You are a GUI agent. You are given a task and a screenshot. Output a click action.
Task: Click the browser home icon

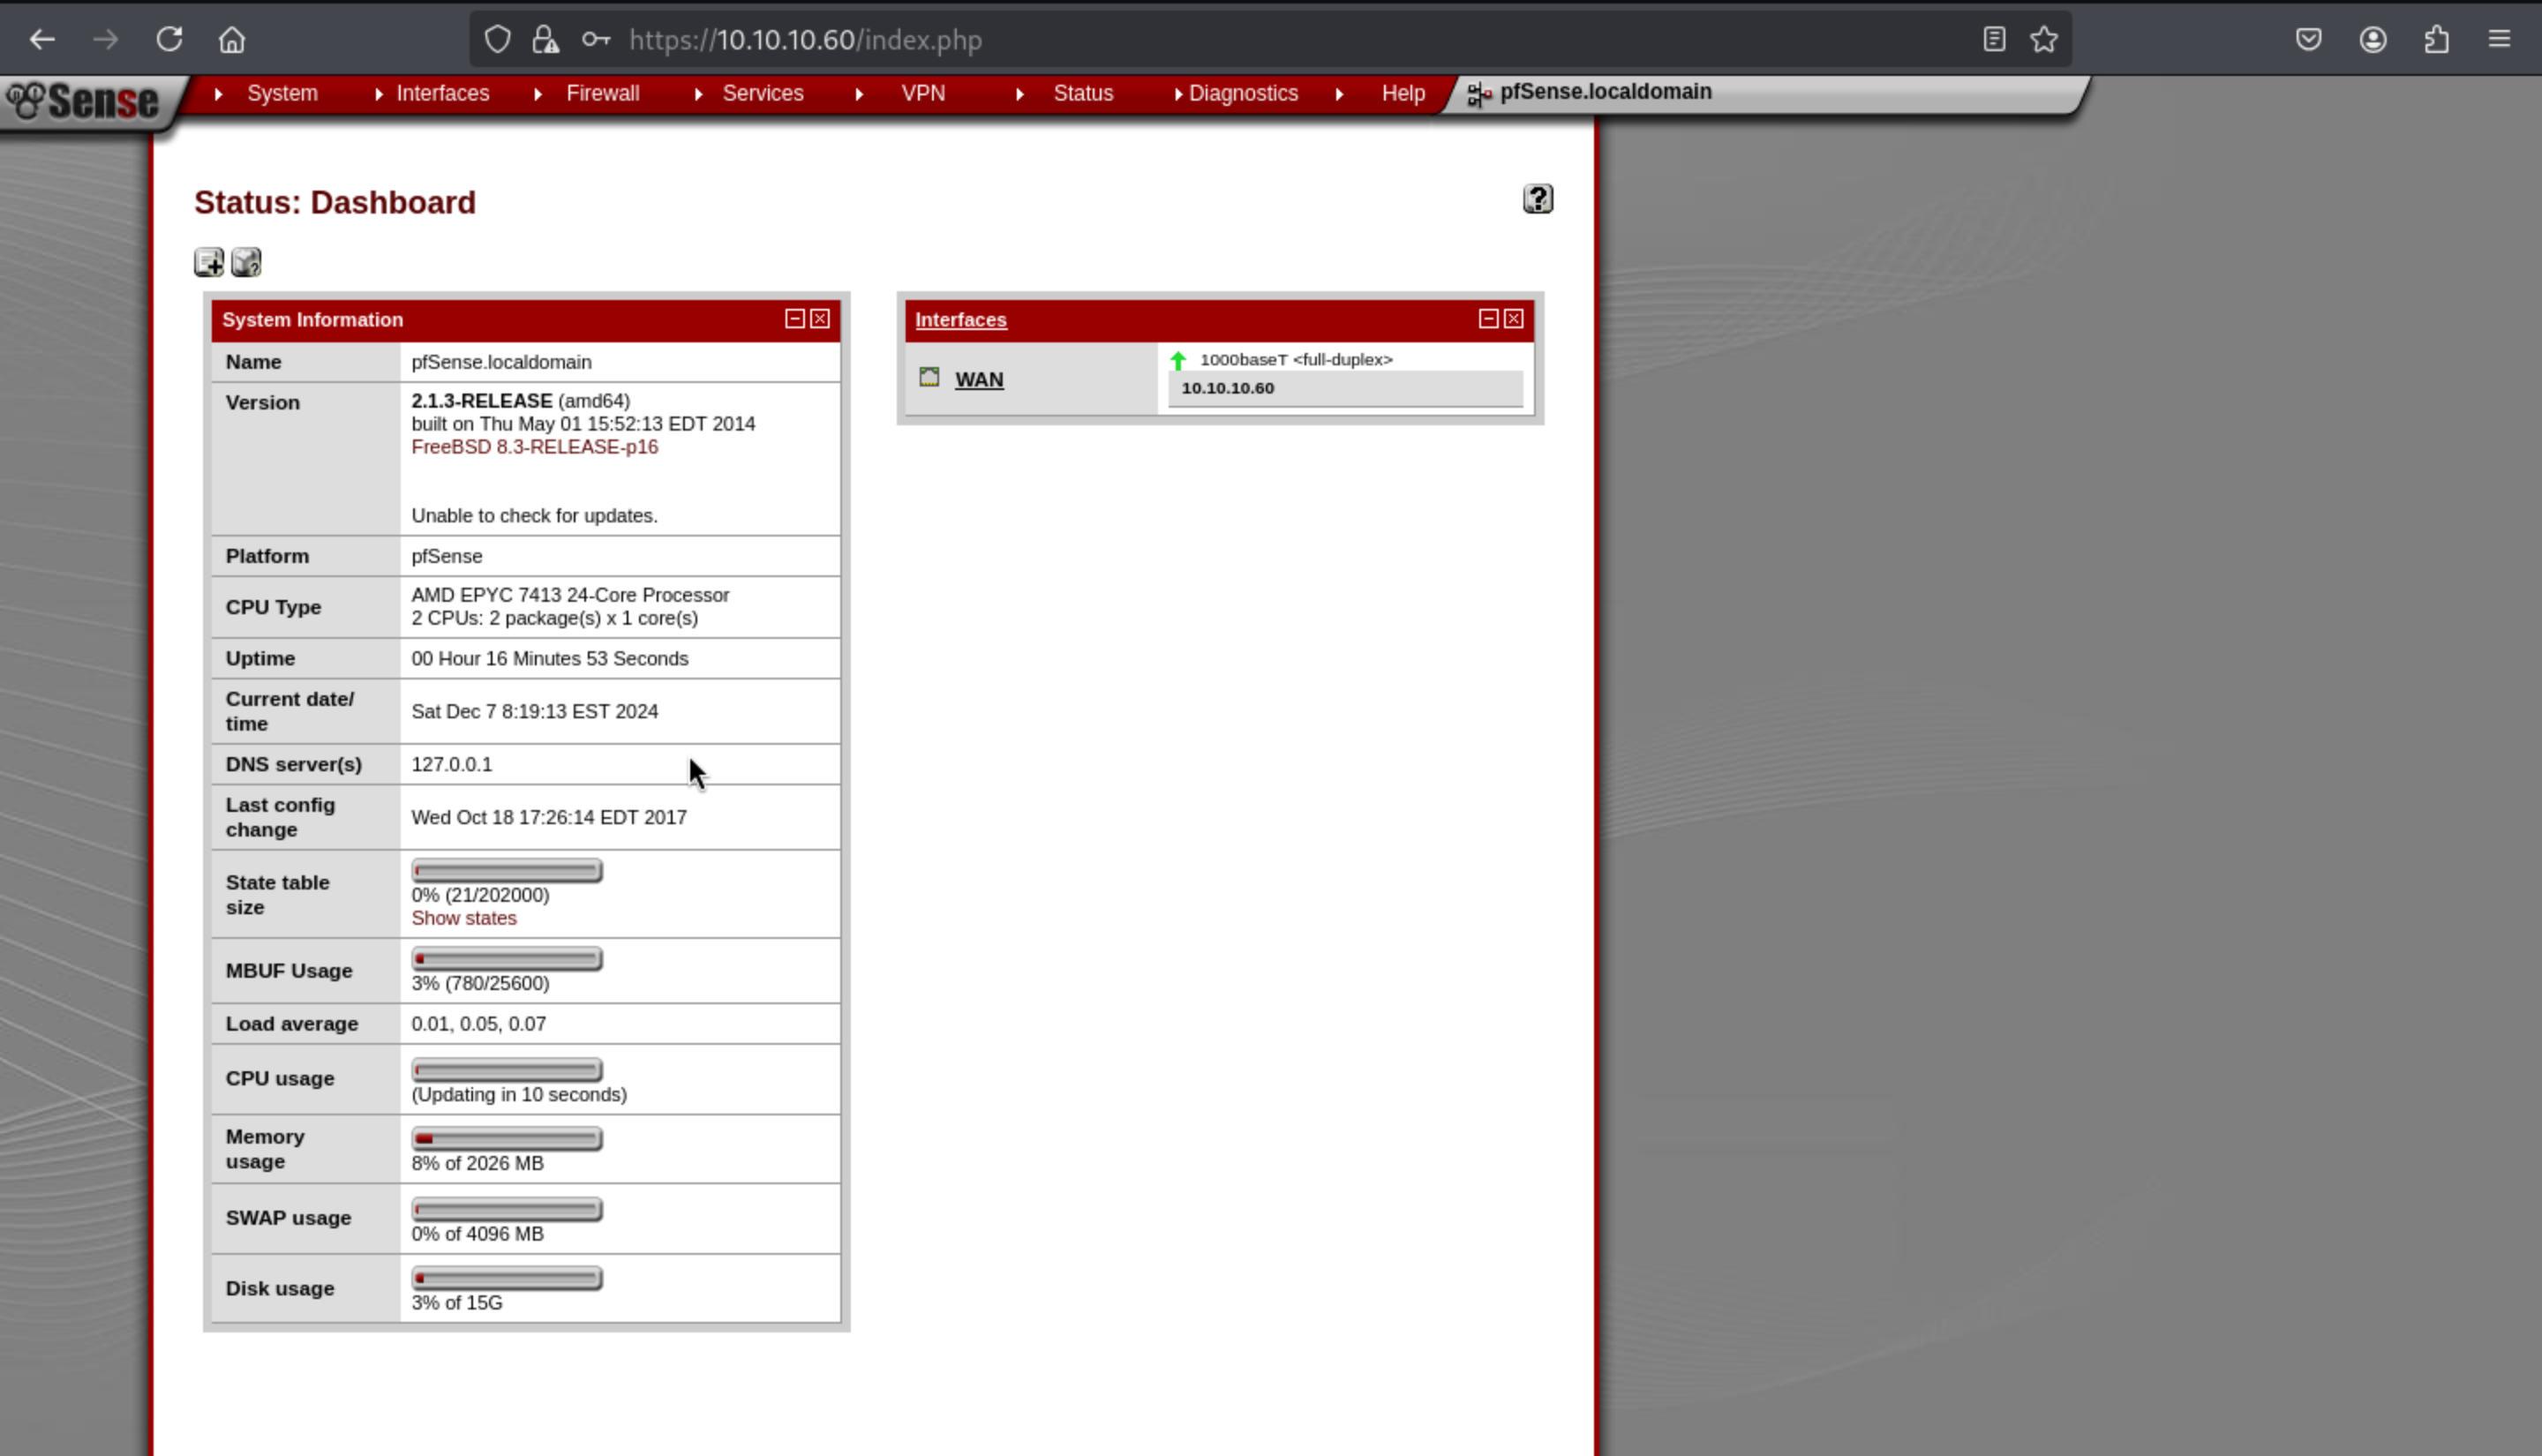point(232,39)
